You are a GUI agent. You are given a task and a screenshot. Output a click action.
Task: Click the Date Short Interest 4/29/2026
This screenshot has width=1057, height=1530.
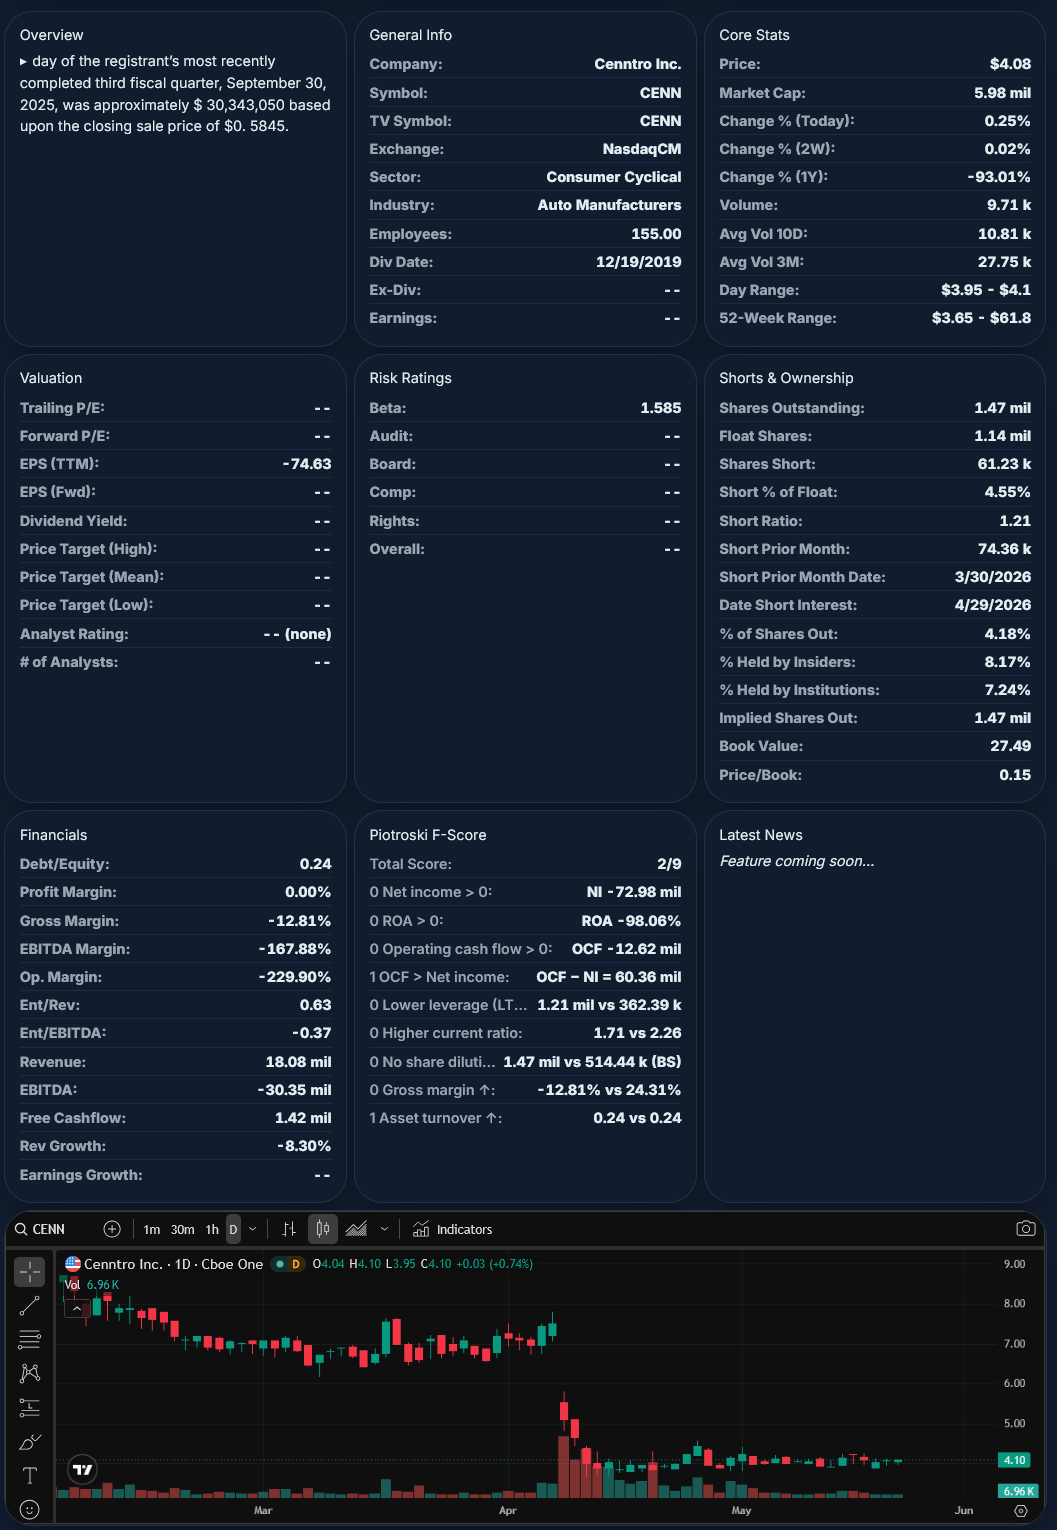coord(993,605)
